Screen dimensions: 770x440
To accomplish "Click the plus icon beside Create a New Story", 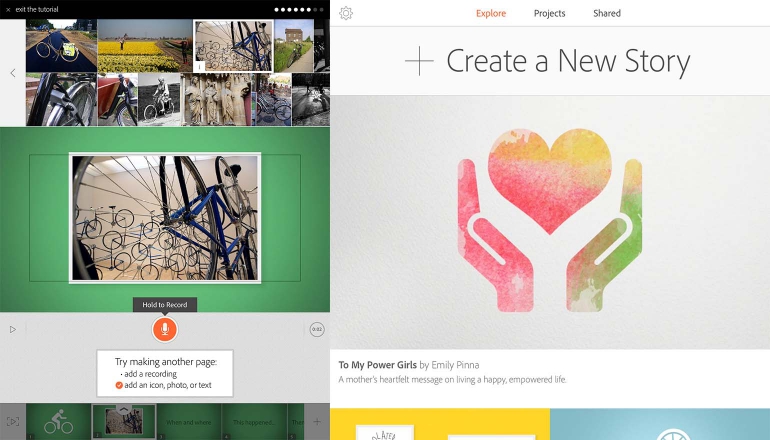I will pos(419,61).
